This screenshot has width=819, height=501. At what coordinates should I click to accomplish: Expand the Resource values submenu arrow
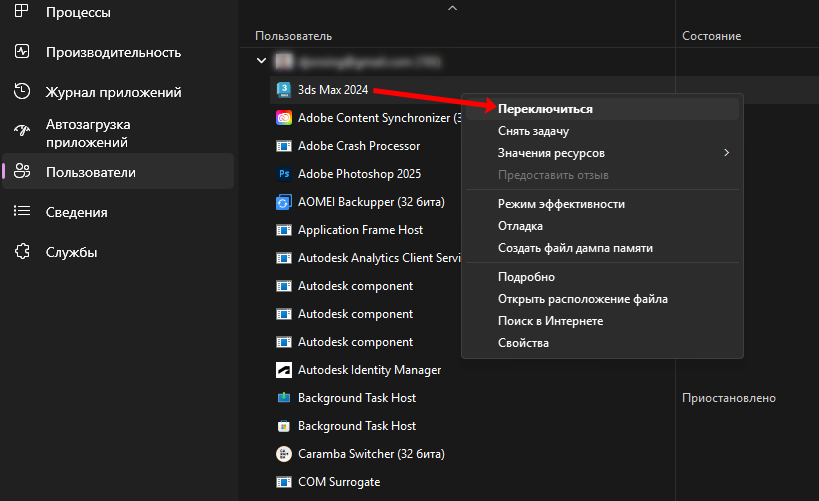click(727, 153)
